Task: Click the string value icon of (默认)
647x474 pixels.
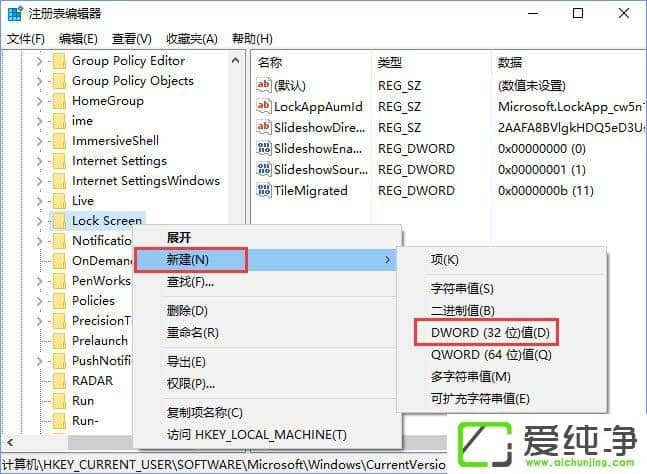Action: point(264,85)
